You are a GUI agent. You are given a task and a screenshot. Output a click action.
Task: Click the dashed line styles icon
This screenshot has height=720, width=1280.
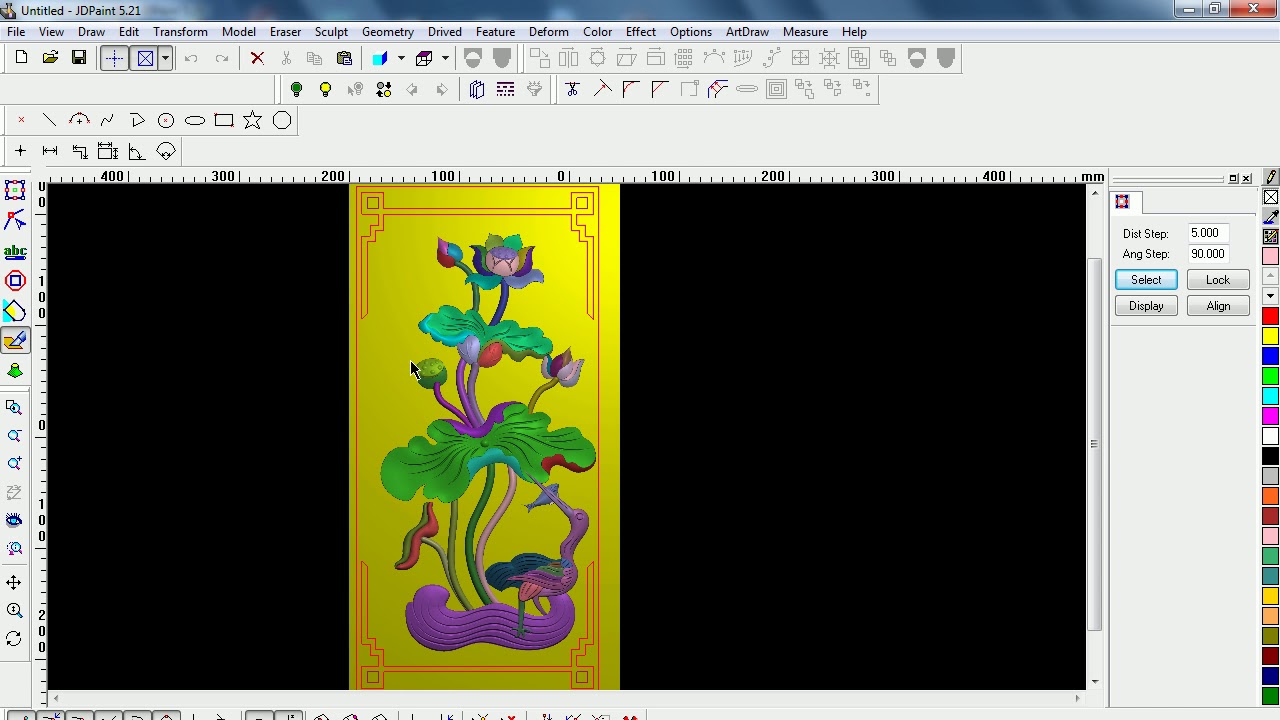point(506,90)
